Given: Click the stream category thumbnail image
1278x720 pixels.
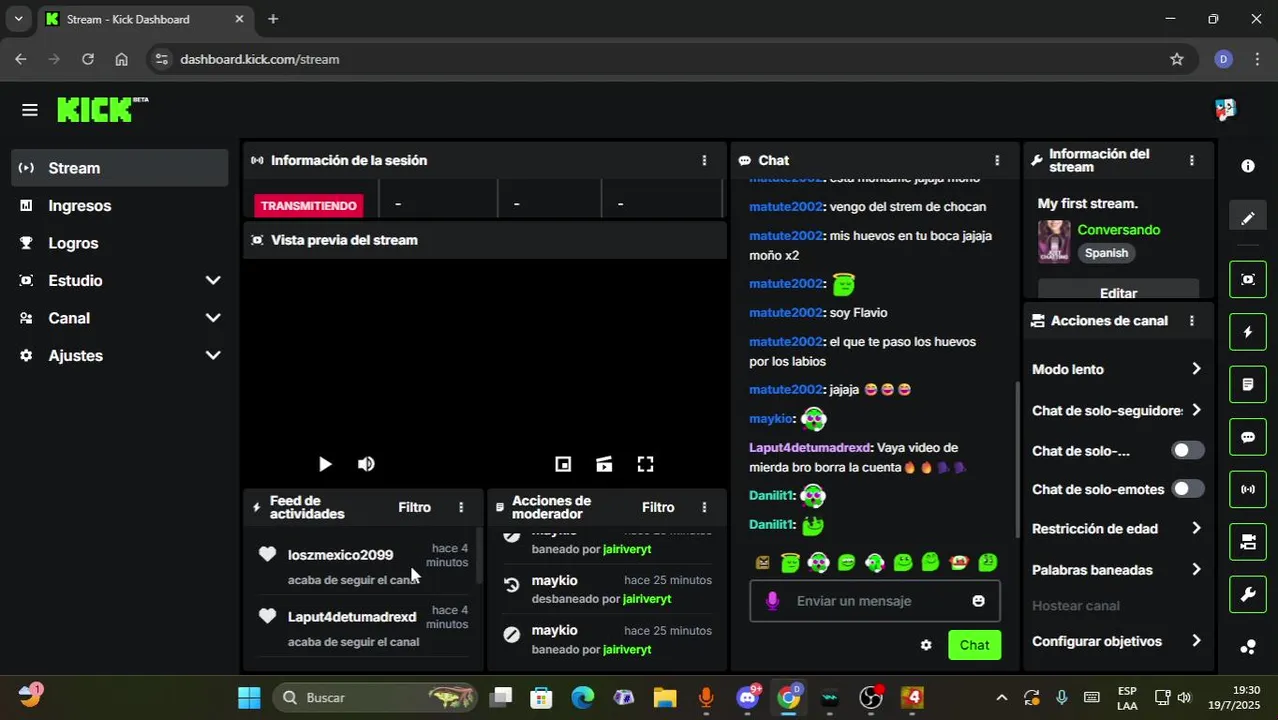Looking at the screenshot, I should point(1054,241).
